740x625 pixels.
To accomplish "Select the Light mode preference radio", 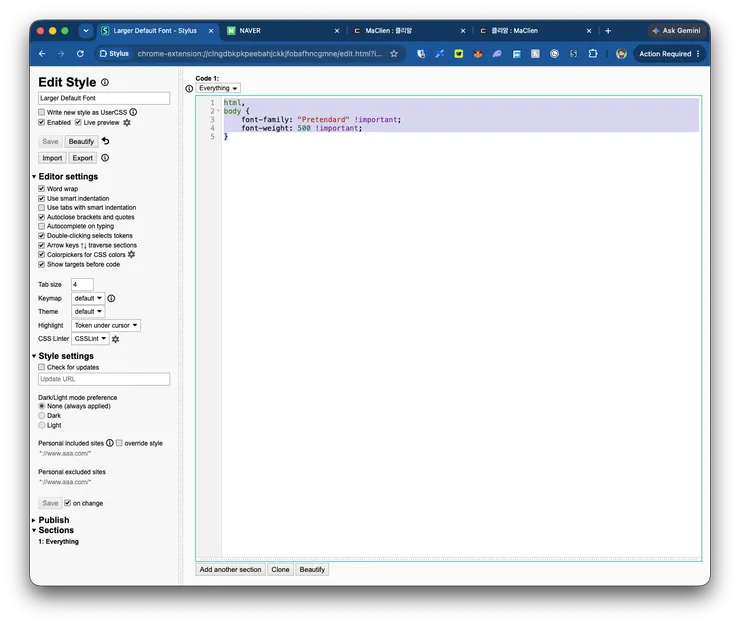I will (x=42, y=425).
